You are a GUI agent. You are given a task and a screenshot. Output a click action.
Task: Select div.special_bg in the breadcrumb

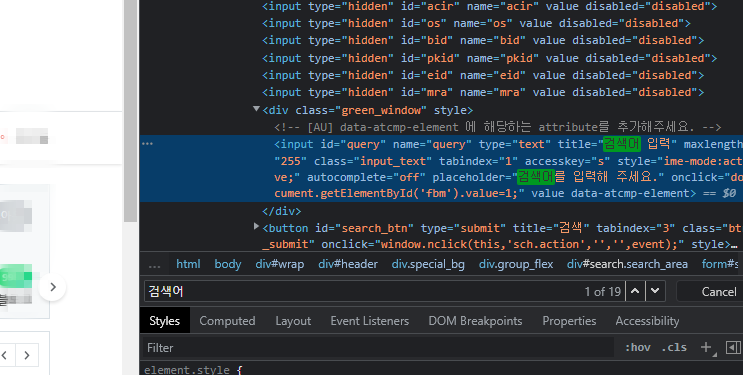click(x=428, y=264)
